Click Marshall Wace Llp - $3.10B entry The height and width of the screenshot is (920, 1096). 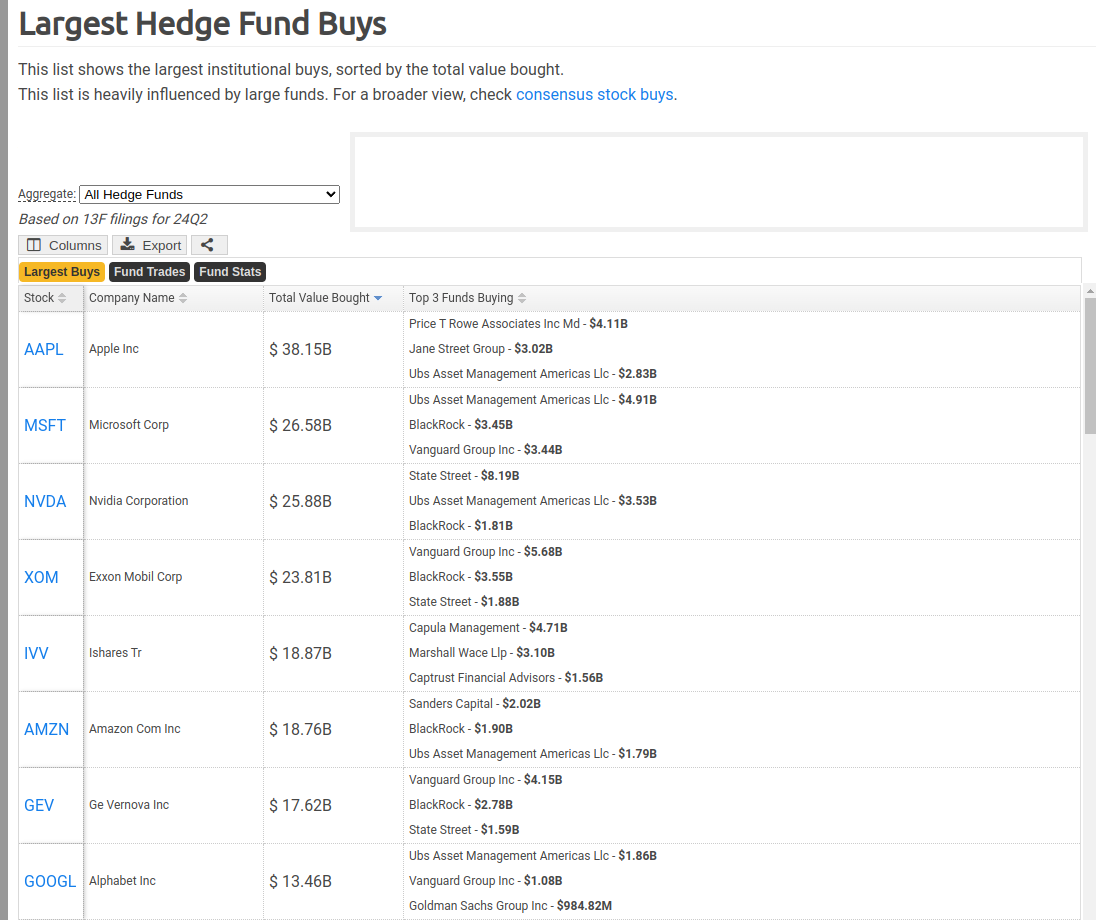point(482,653)
